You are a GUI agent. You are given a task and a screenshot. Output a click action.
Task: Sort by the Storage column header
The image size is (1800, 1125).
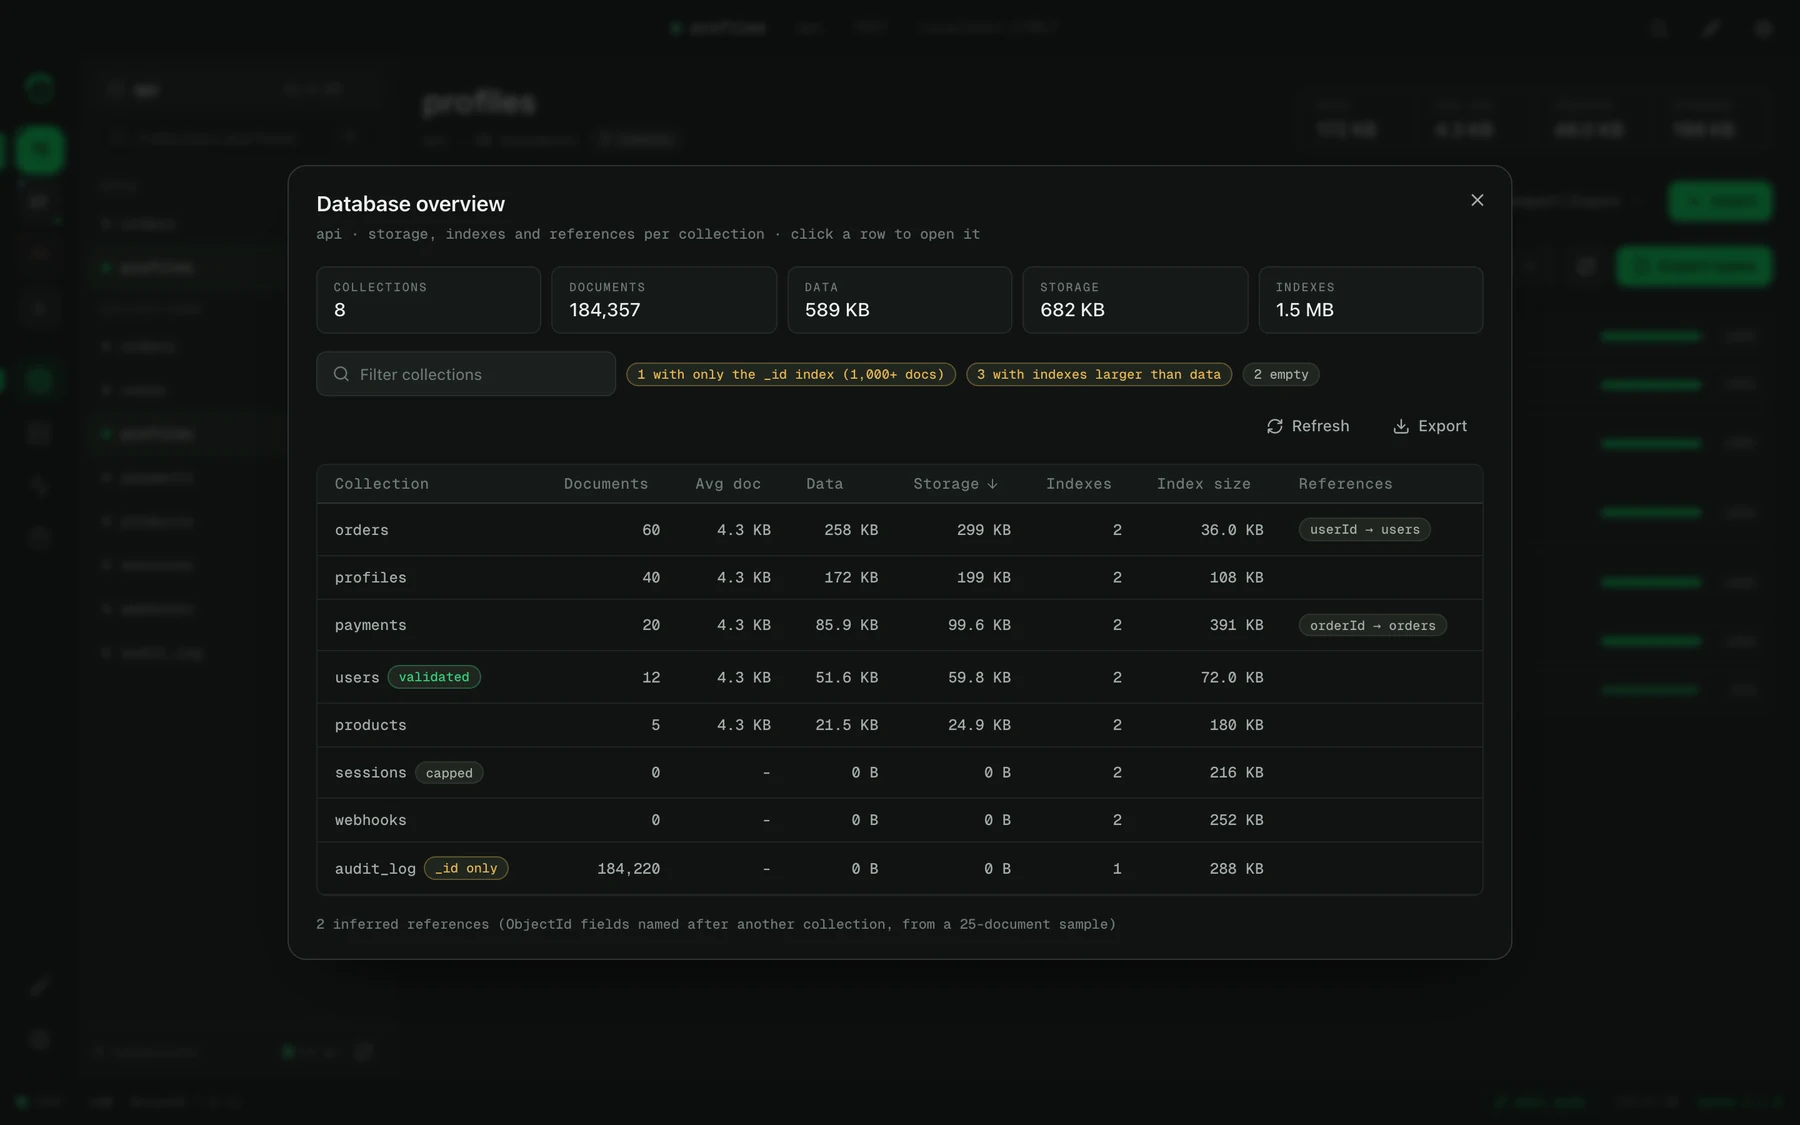pos(955,484)
